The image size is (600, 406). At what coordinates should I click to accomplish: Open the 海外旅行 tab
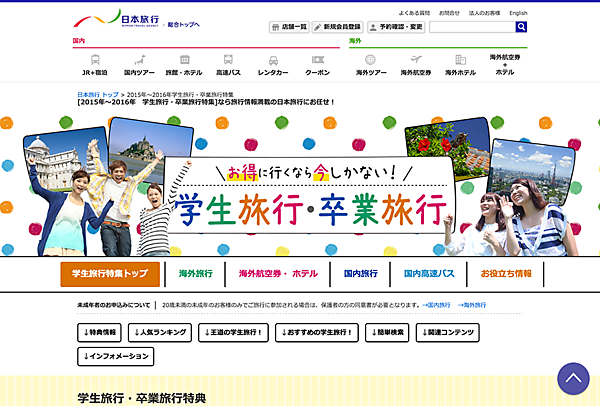[196, 274]
